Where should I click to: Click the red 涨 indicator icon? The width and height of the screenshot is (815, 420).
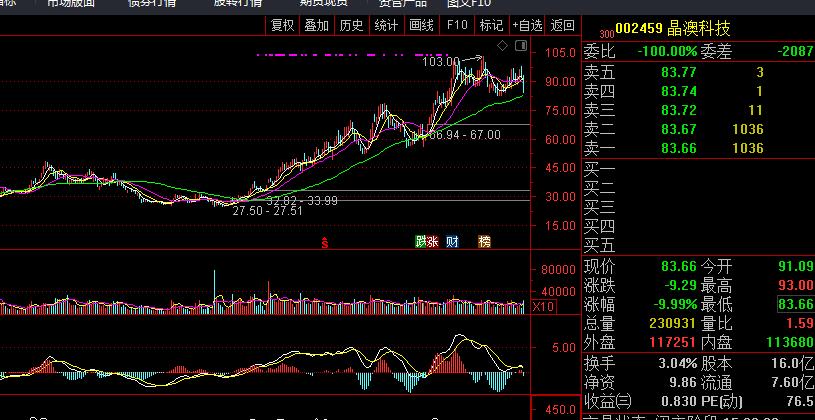point(432,242)
